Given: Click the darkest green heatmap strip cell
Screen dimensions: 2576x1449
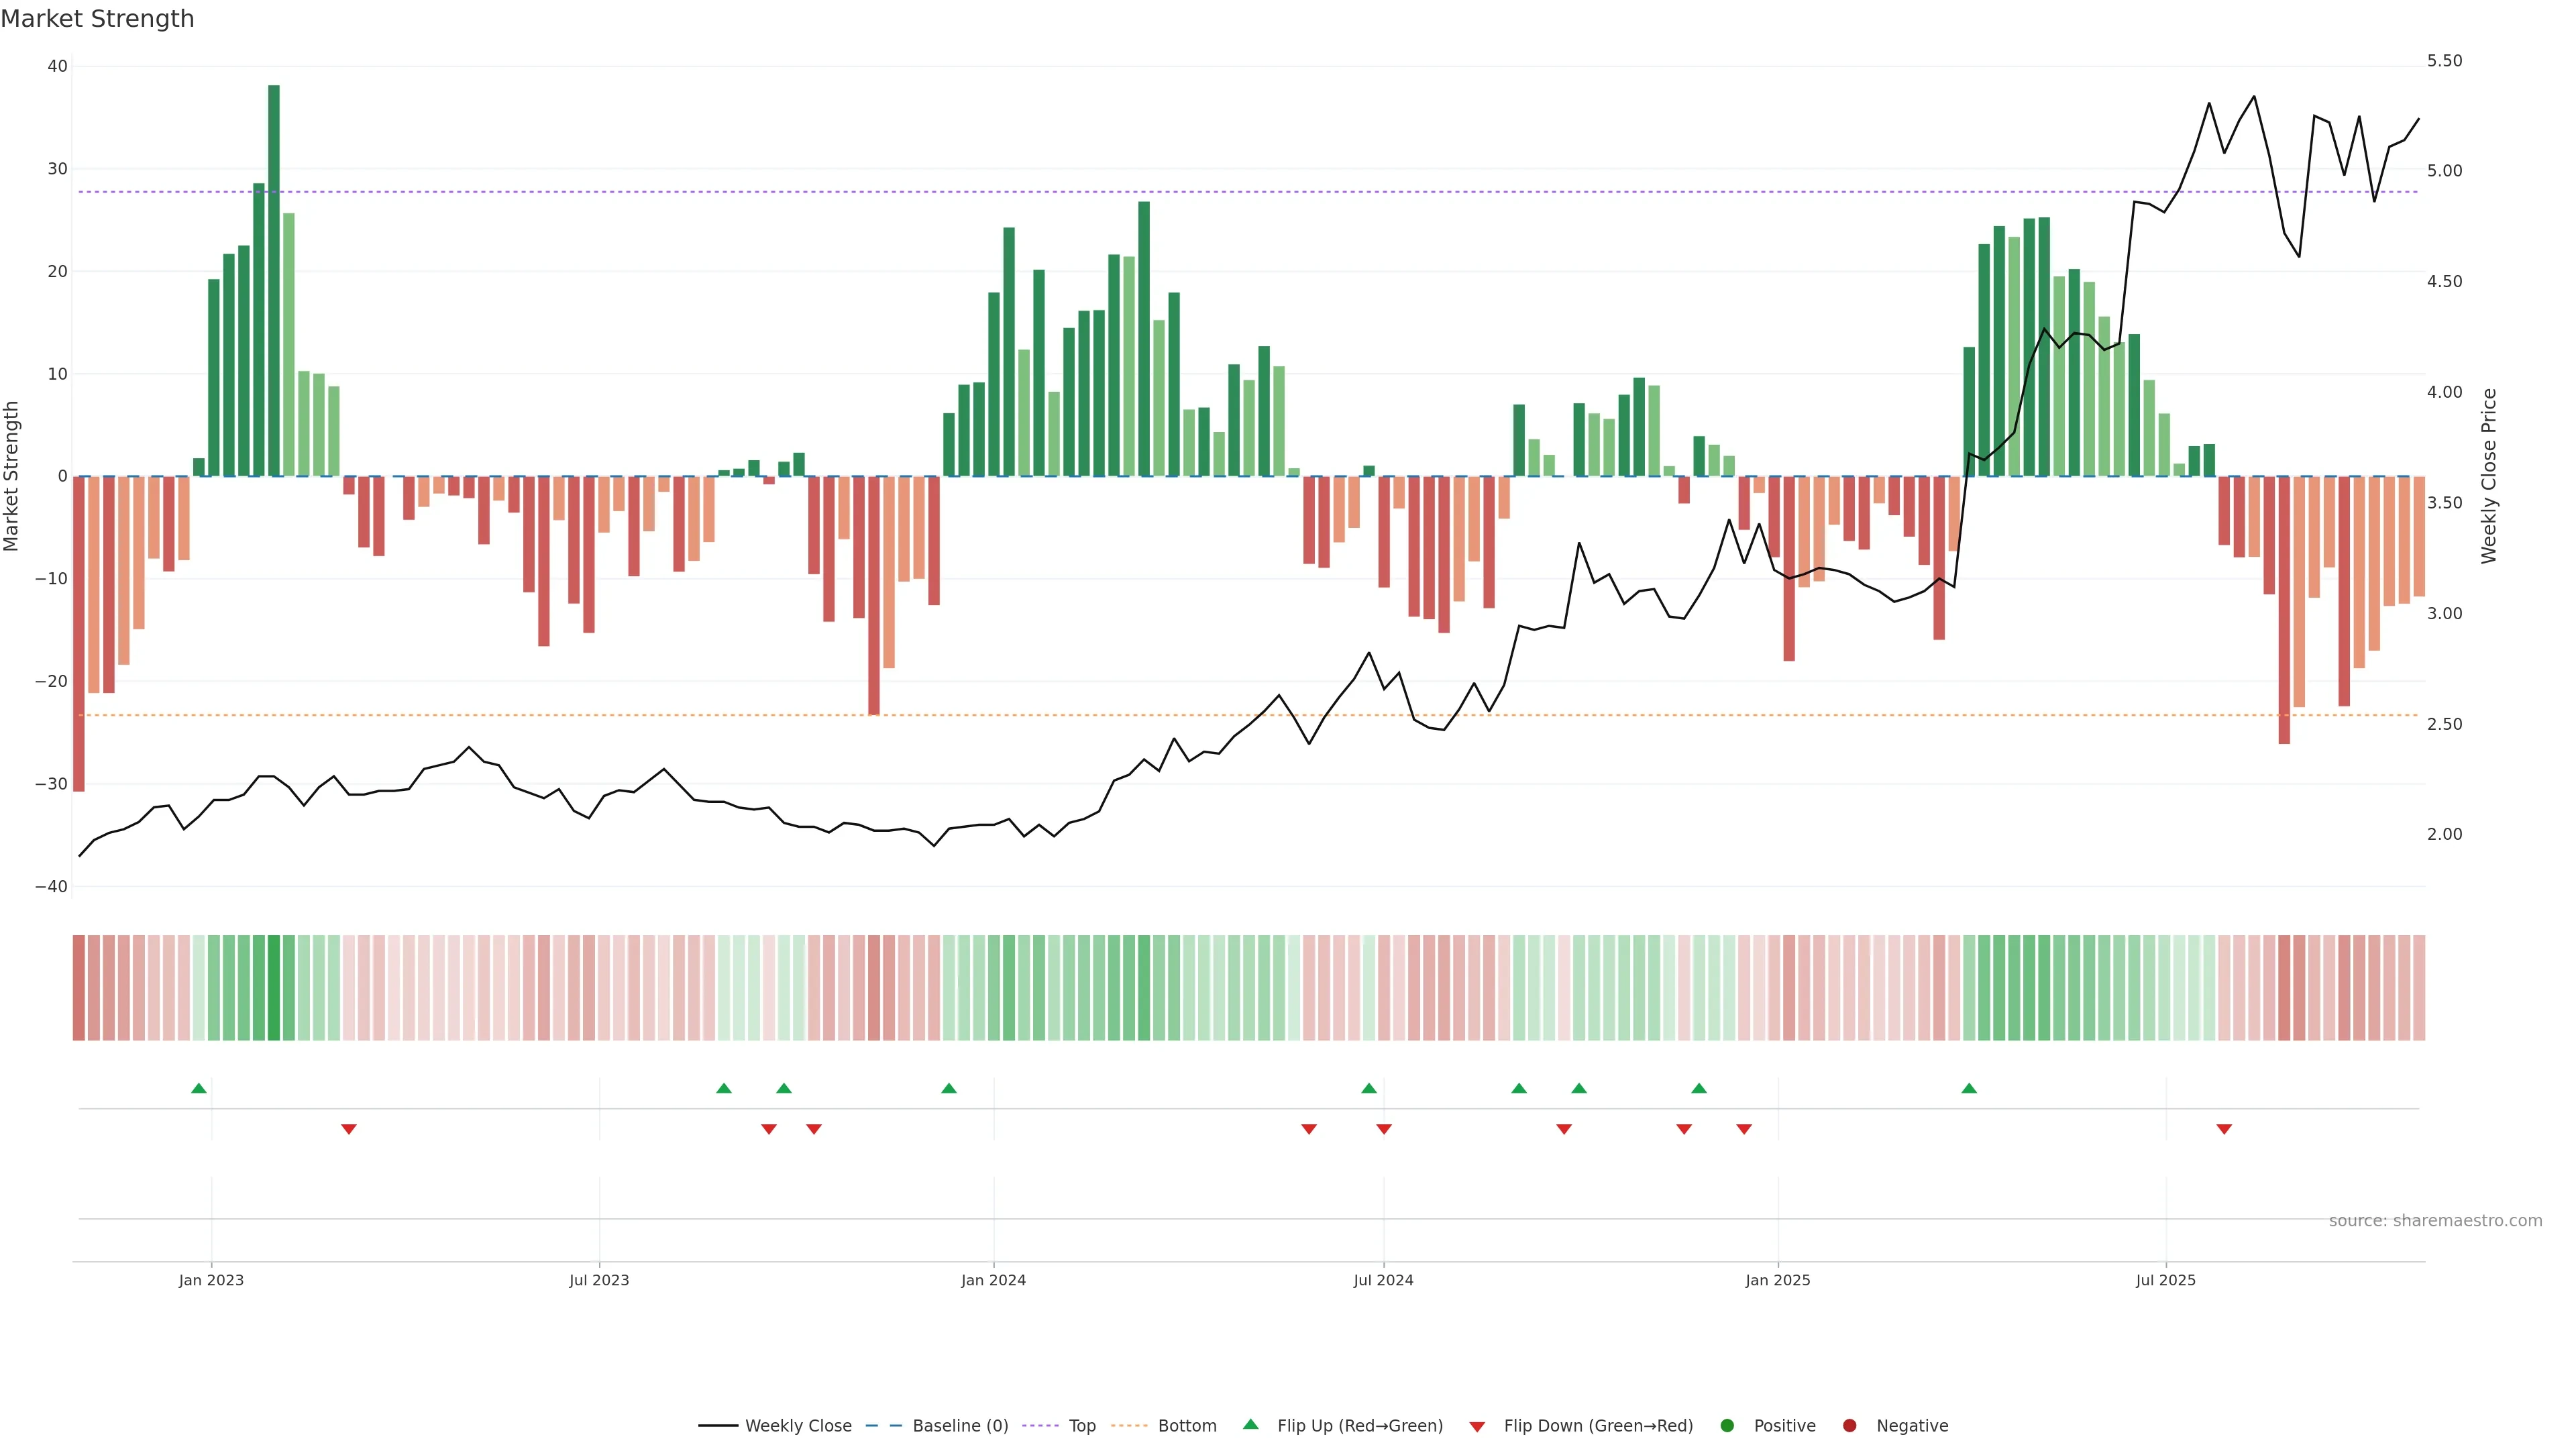Looking at the screenshot, I should tap(274, 988).
